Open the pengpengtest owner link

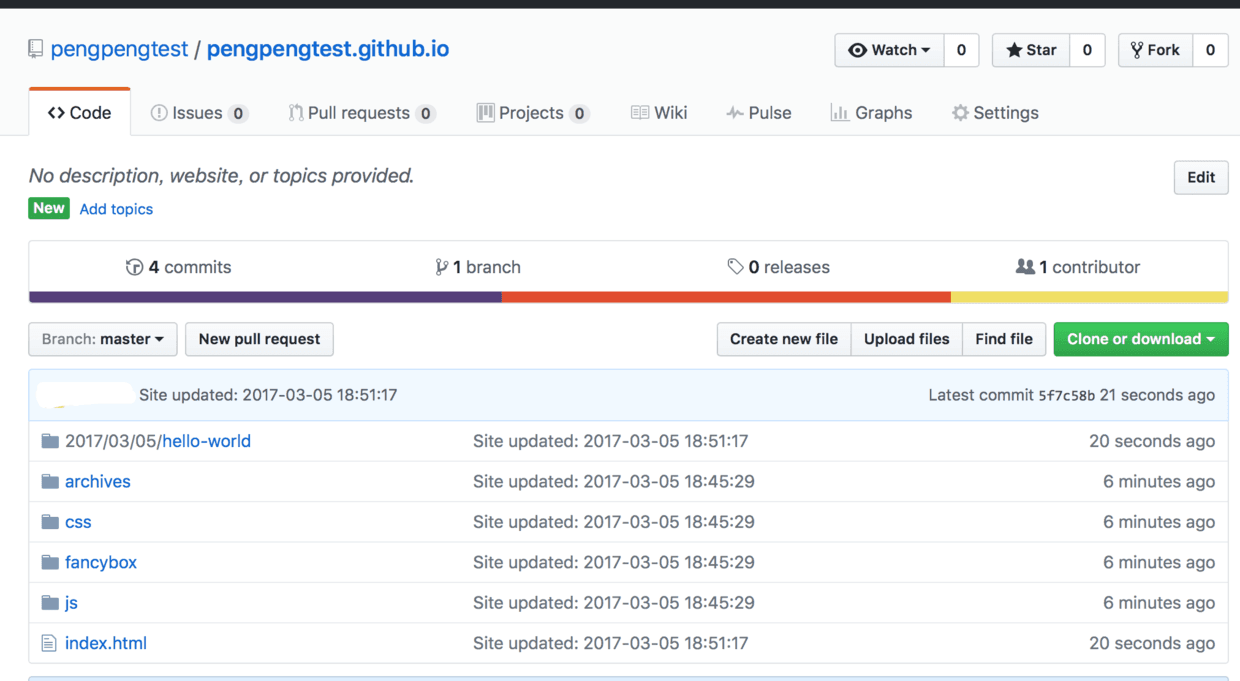click(x=119, y=49)
